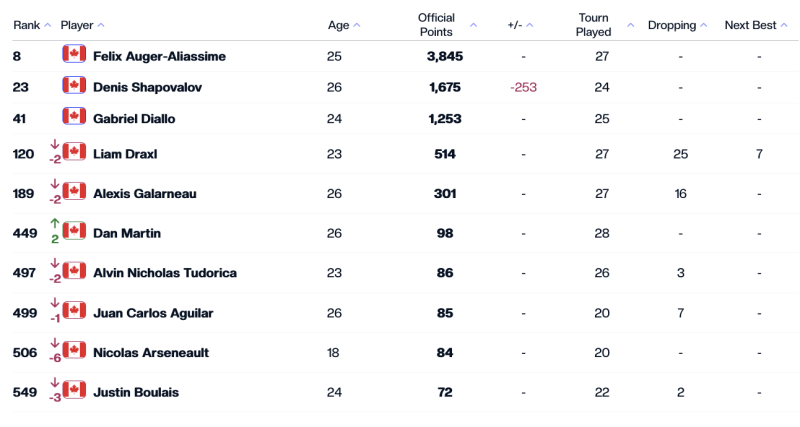Open Alvin Nicholas Tudorica's profile link

pos(164,272)
